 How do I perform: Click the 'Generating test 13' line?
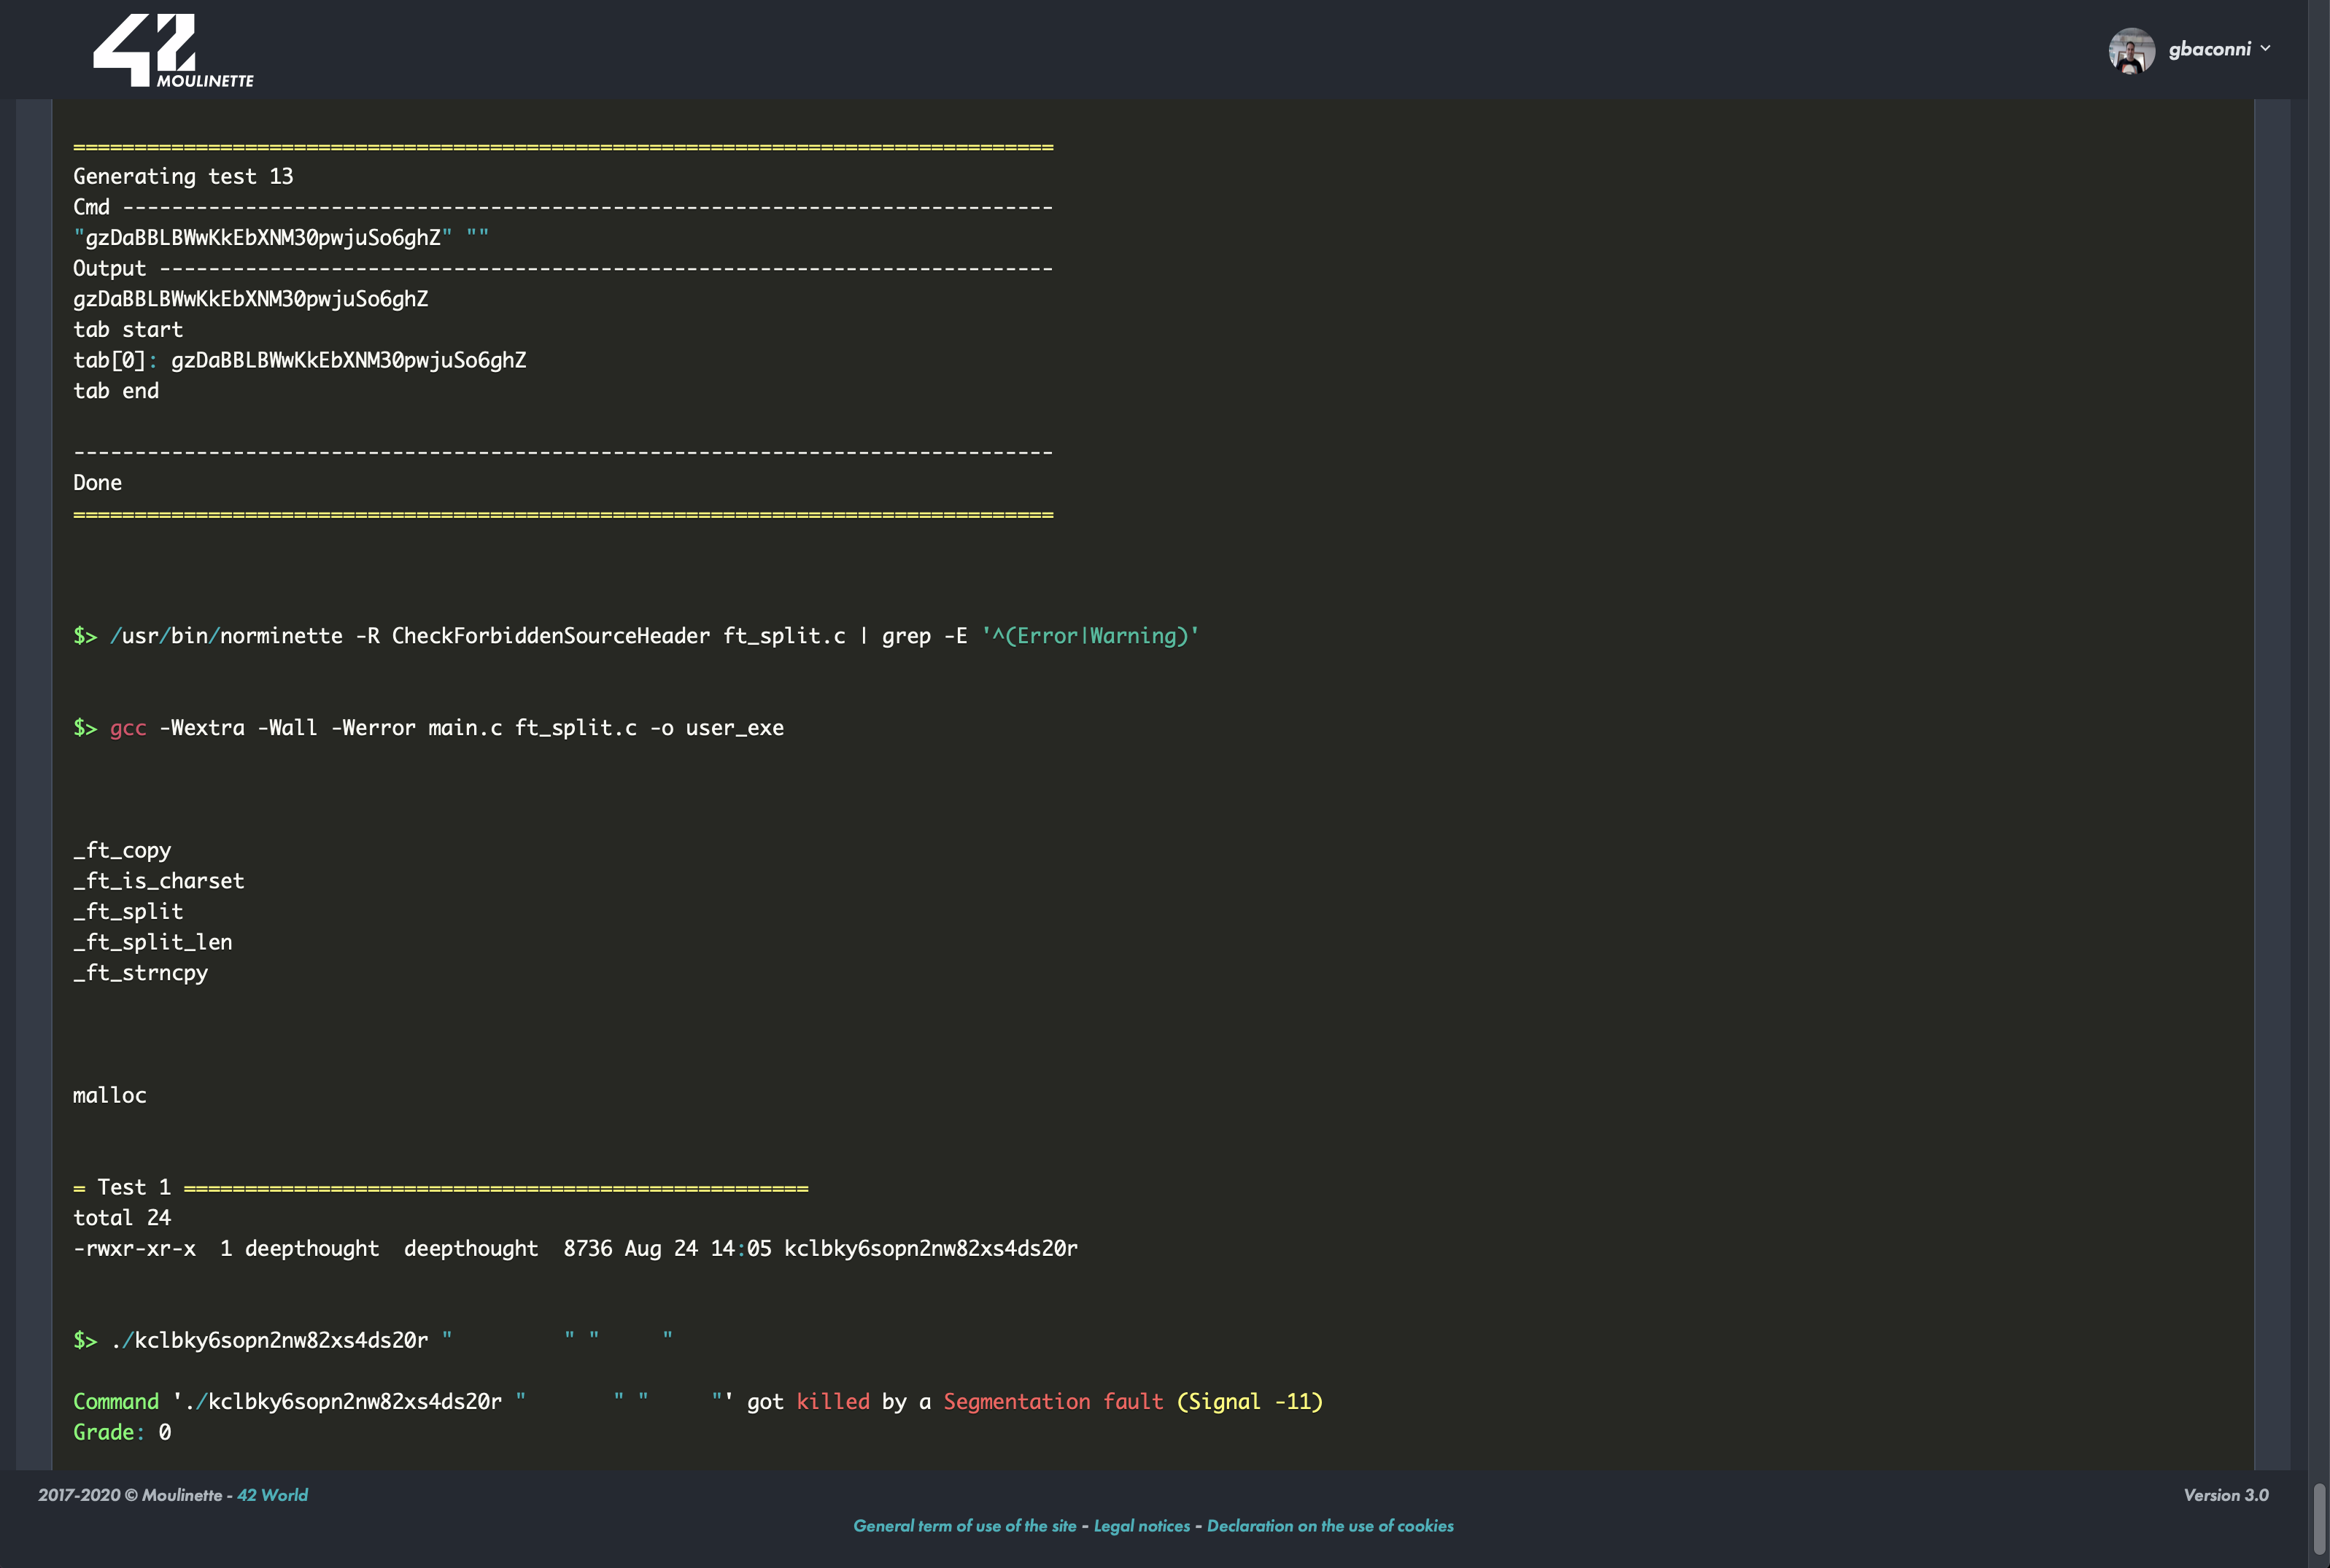(183, 176)
